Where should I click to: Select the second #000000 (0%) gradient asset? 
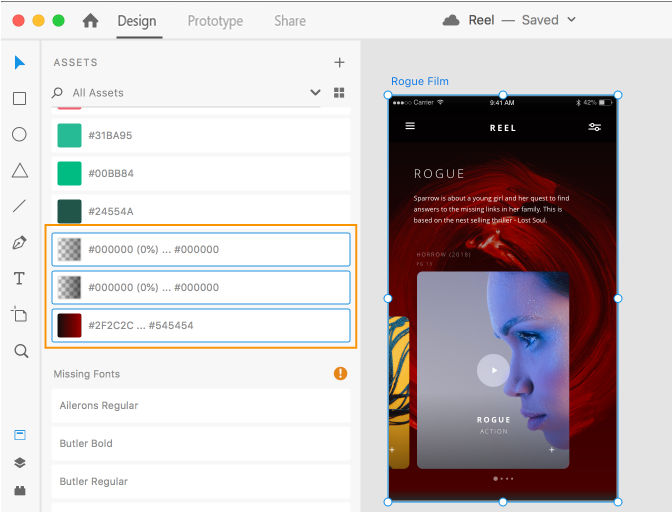click(201, 287)
